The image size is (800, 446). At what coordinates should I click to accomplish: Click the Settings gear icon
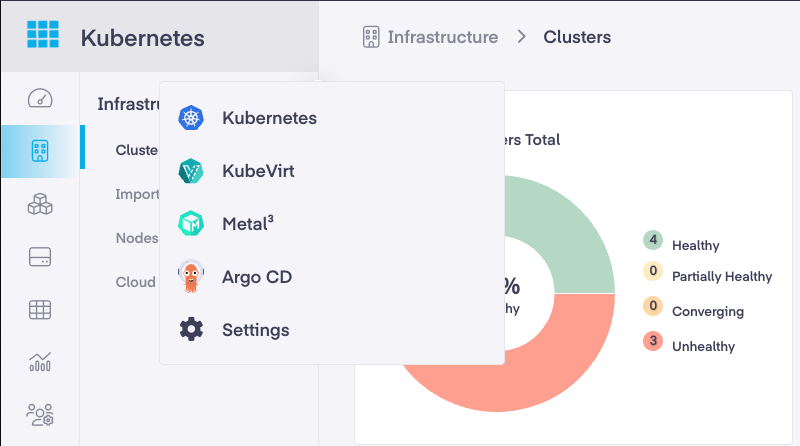191,330
